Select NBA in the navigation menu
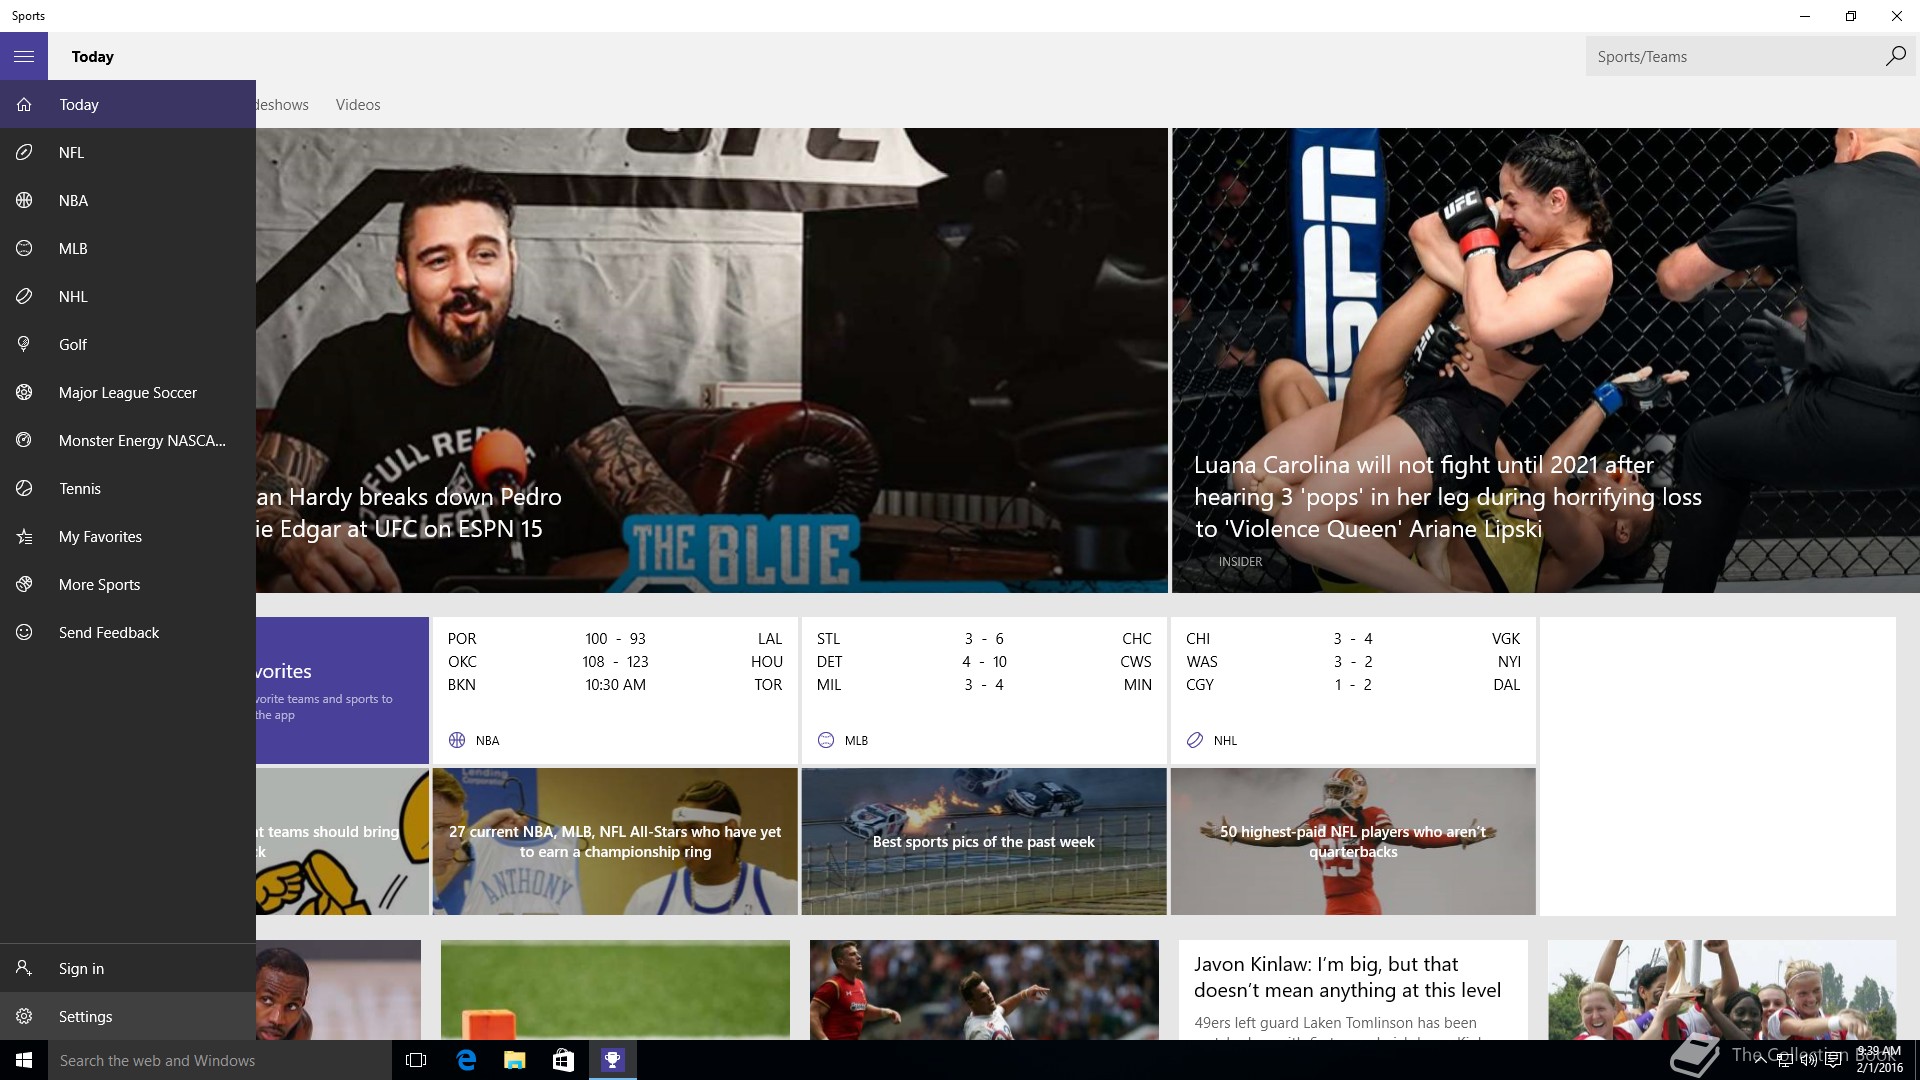1920x1080 pixels. tap(128, 200)
